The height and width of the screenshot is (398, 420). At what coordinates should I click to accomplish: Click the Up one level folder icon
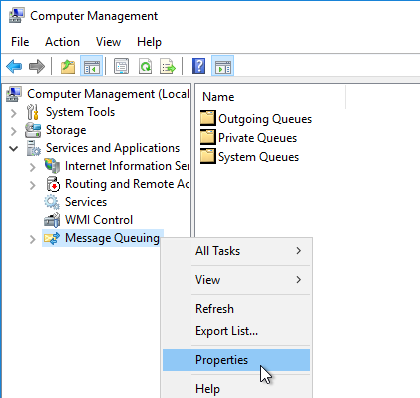pos(68,66)
